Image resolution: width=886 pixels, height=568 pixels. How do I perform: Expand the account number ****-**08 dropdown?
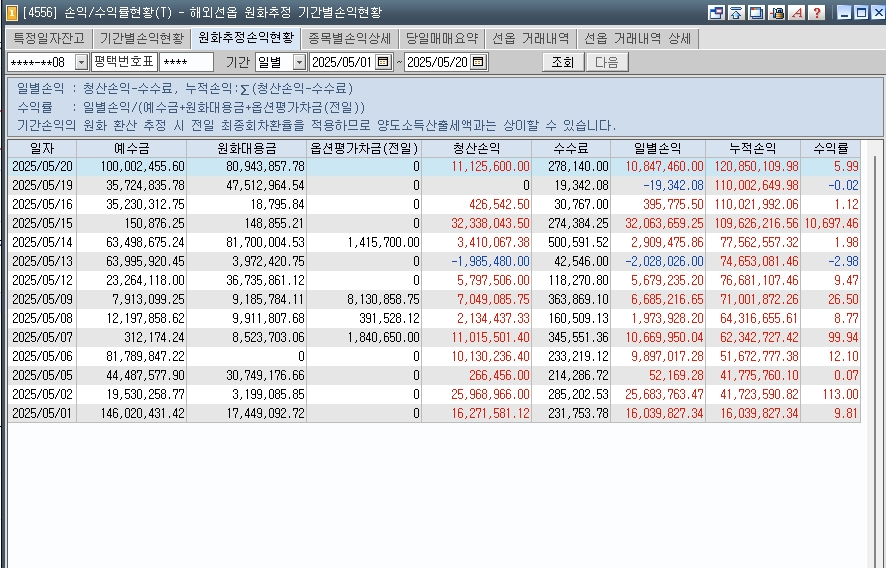[81, 62]
